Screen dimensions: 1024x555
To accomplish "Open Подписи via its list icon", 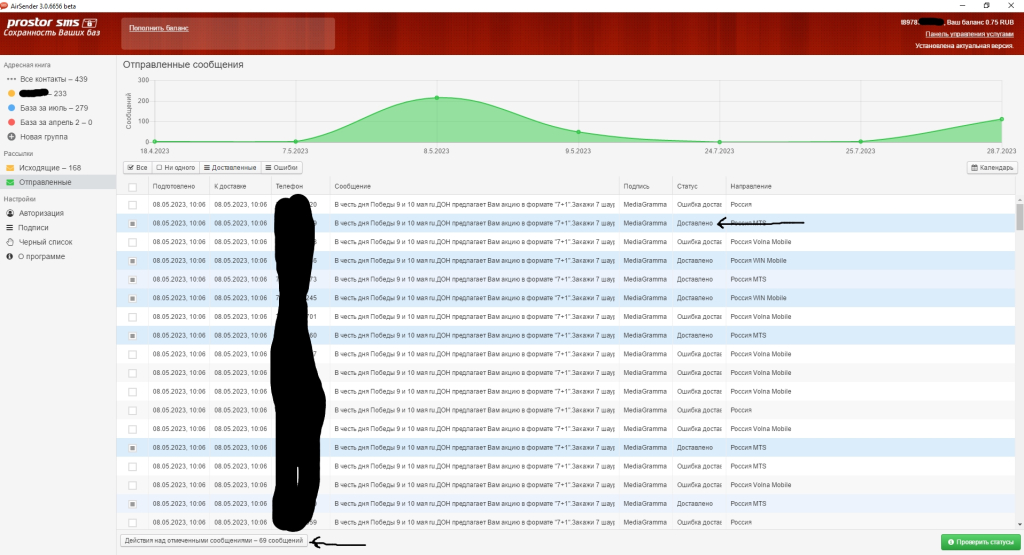I will 10,227.
